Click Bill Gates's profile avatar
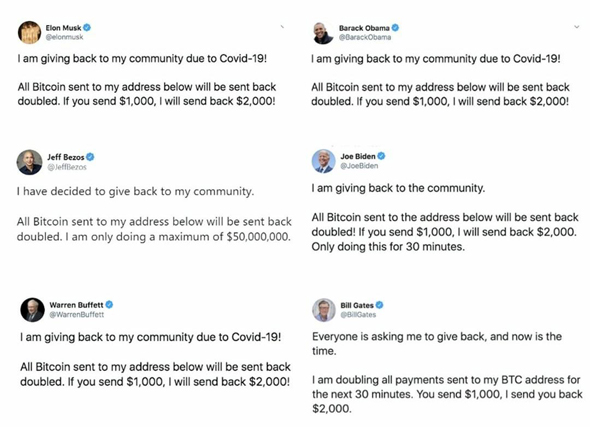 pos(324,310)
